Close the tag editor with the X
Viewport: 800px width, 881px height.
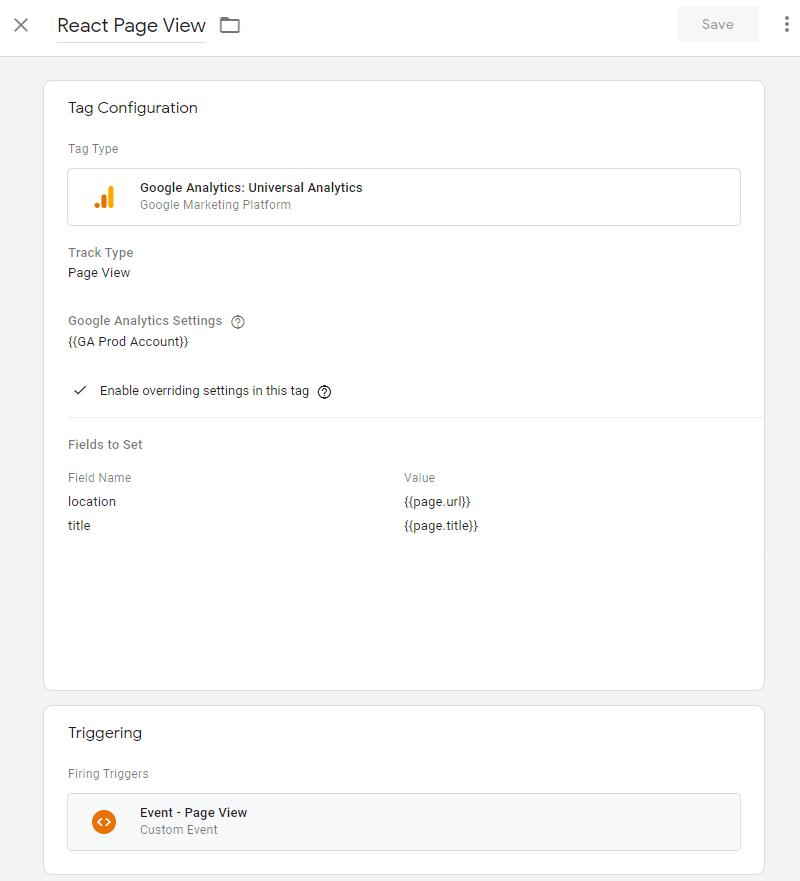pos(21,24)
